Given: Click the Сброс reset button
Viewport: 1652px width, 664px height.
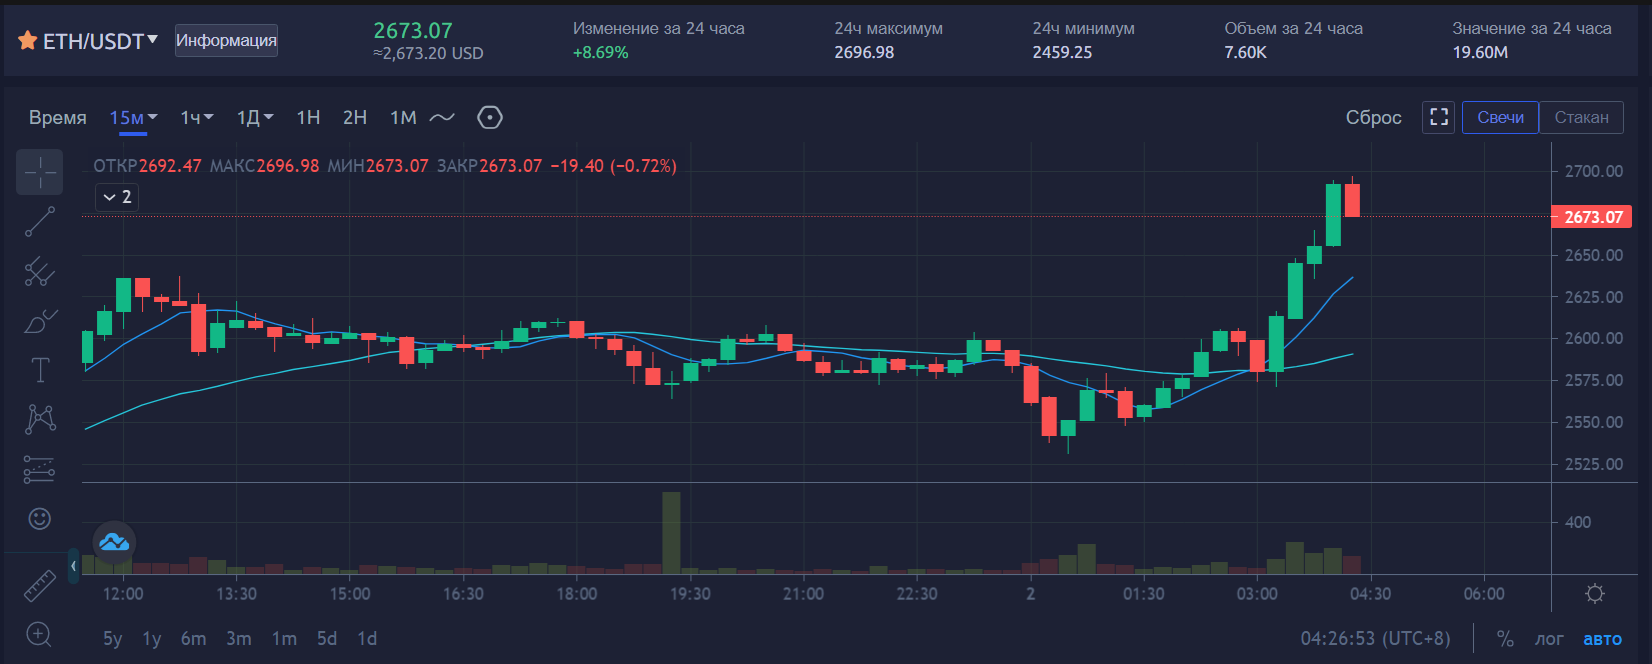Looking at the screenshot, I should pyautogui.click(x=1373, y=117).
